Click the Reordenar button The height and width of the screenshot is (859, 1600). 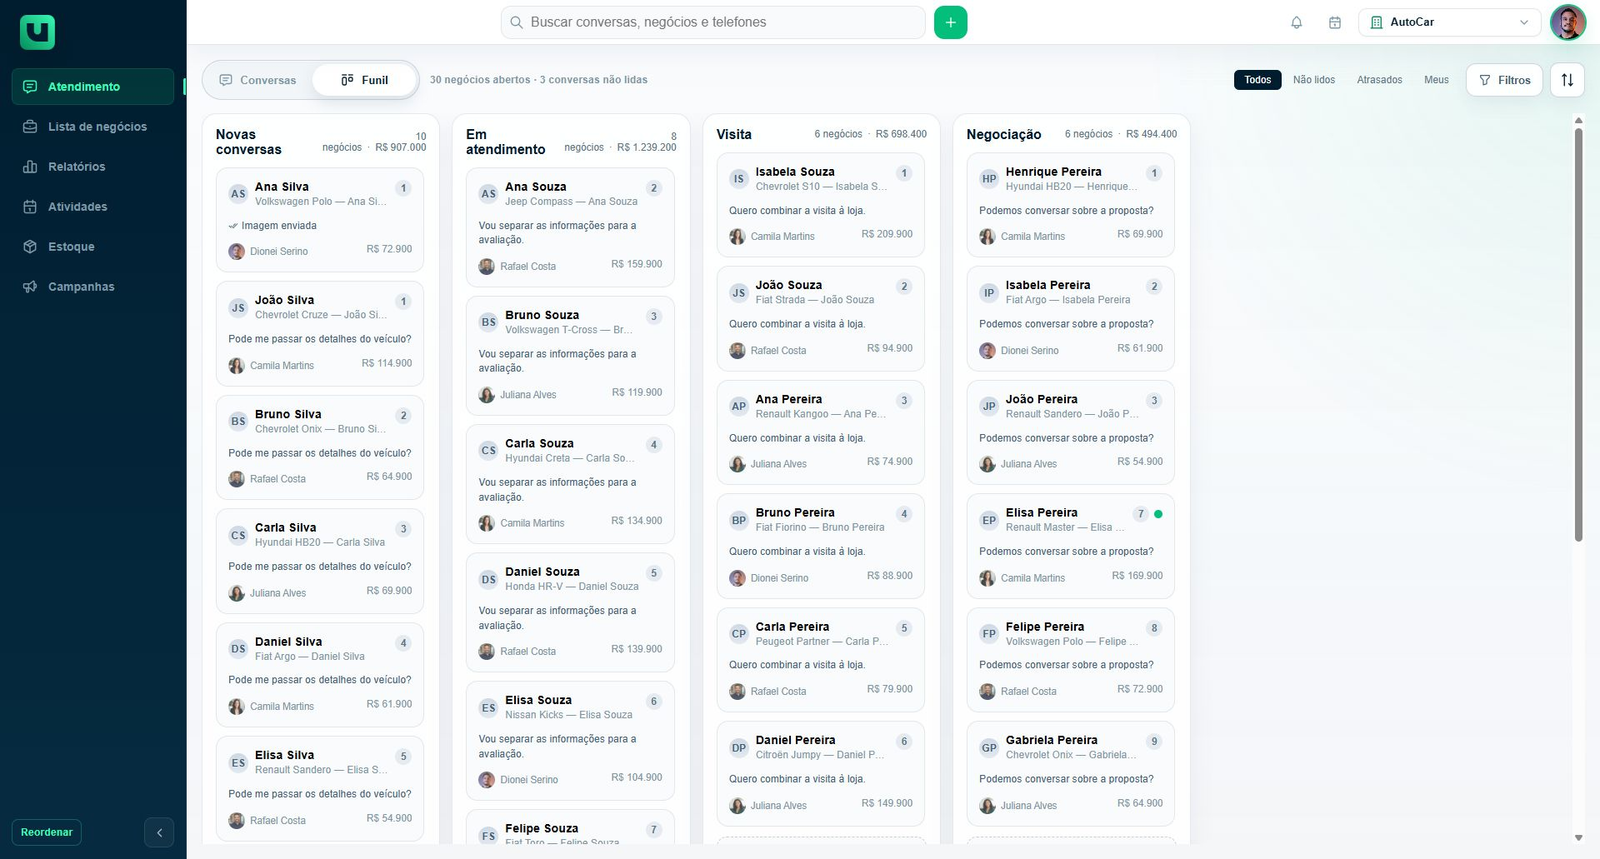47,832
